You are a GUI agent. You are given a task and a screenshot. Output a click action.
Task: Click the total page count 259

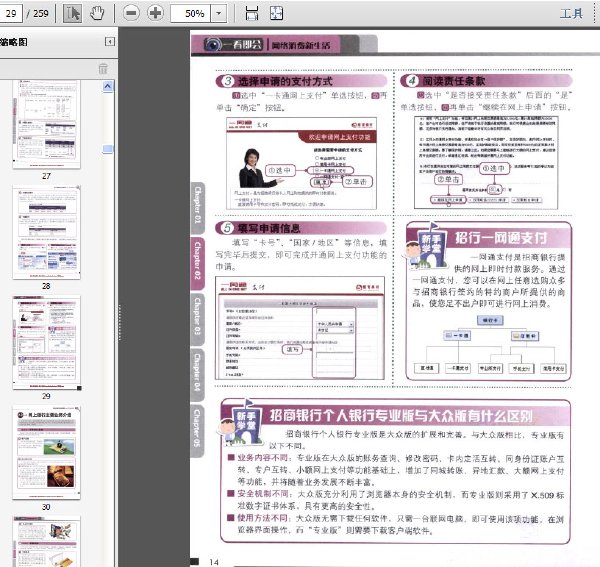(41, 14)
